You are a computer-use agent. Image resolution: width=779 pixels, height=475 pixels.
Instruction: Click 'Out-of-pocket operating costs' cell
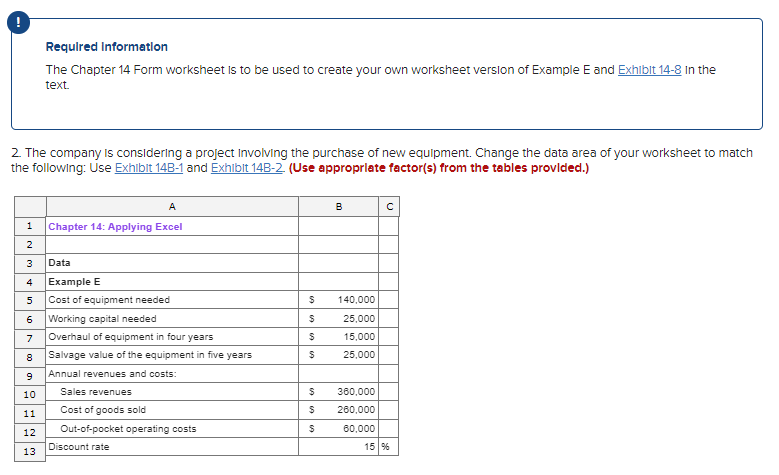(x=172, y=428)
